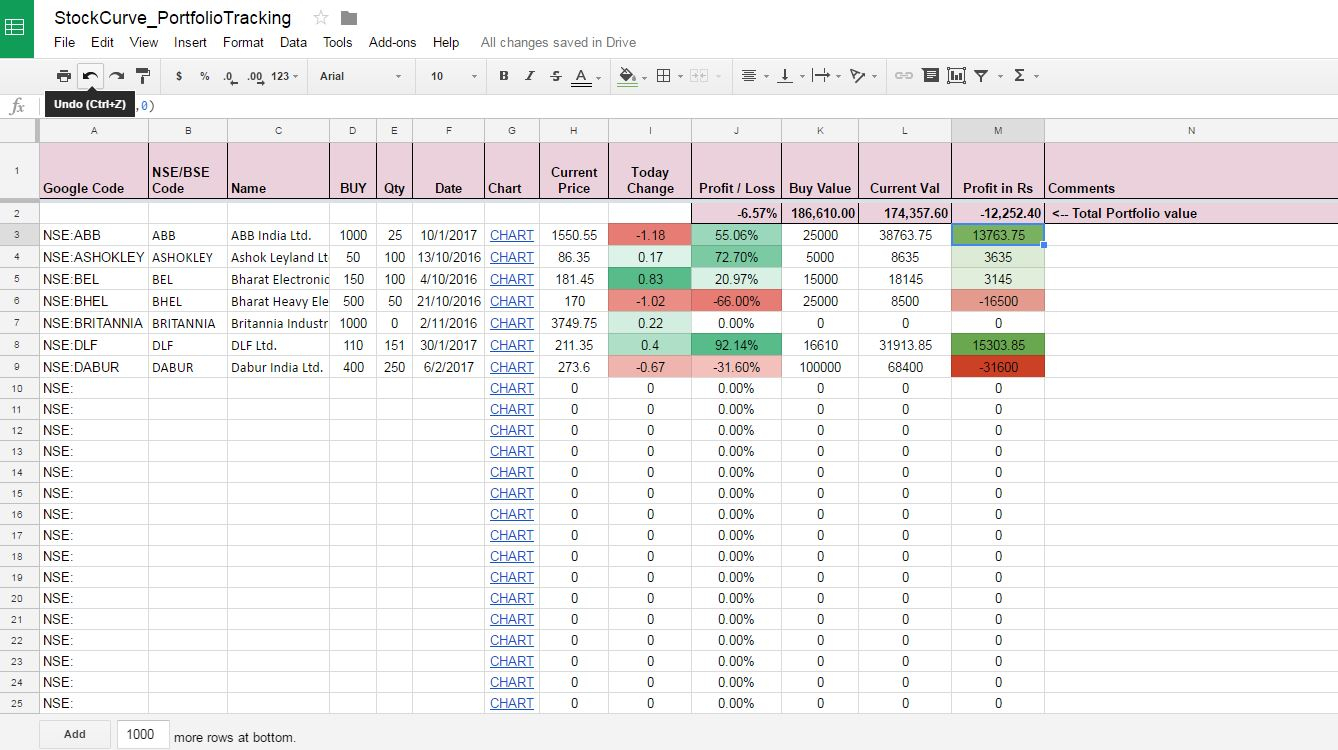Viewport: 1338px width, 750px height.
Task: Select the Paint format tool
Action: tap(143, 76)
